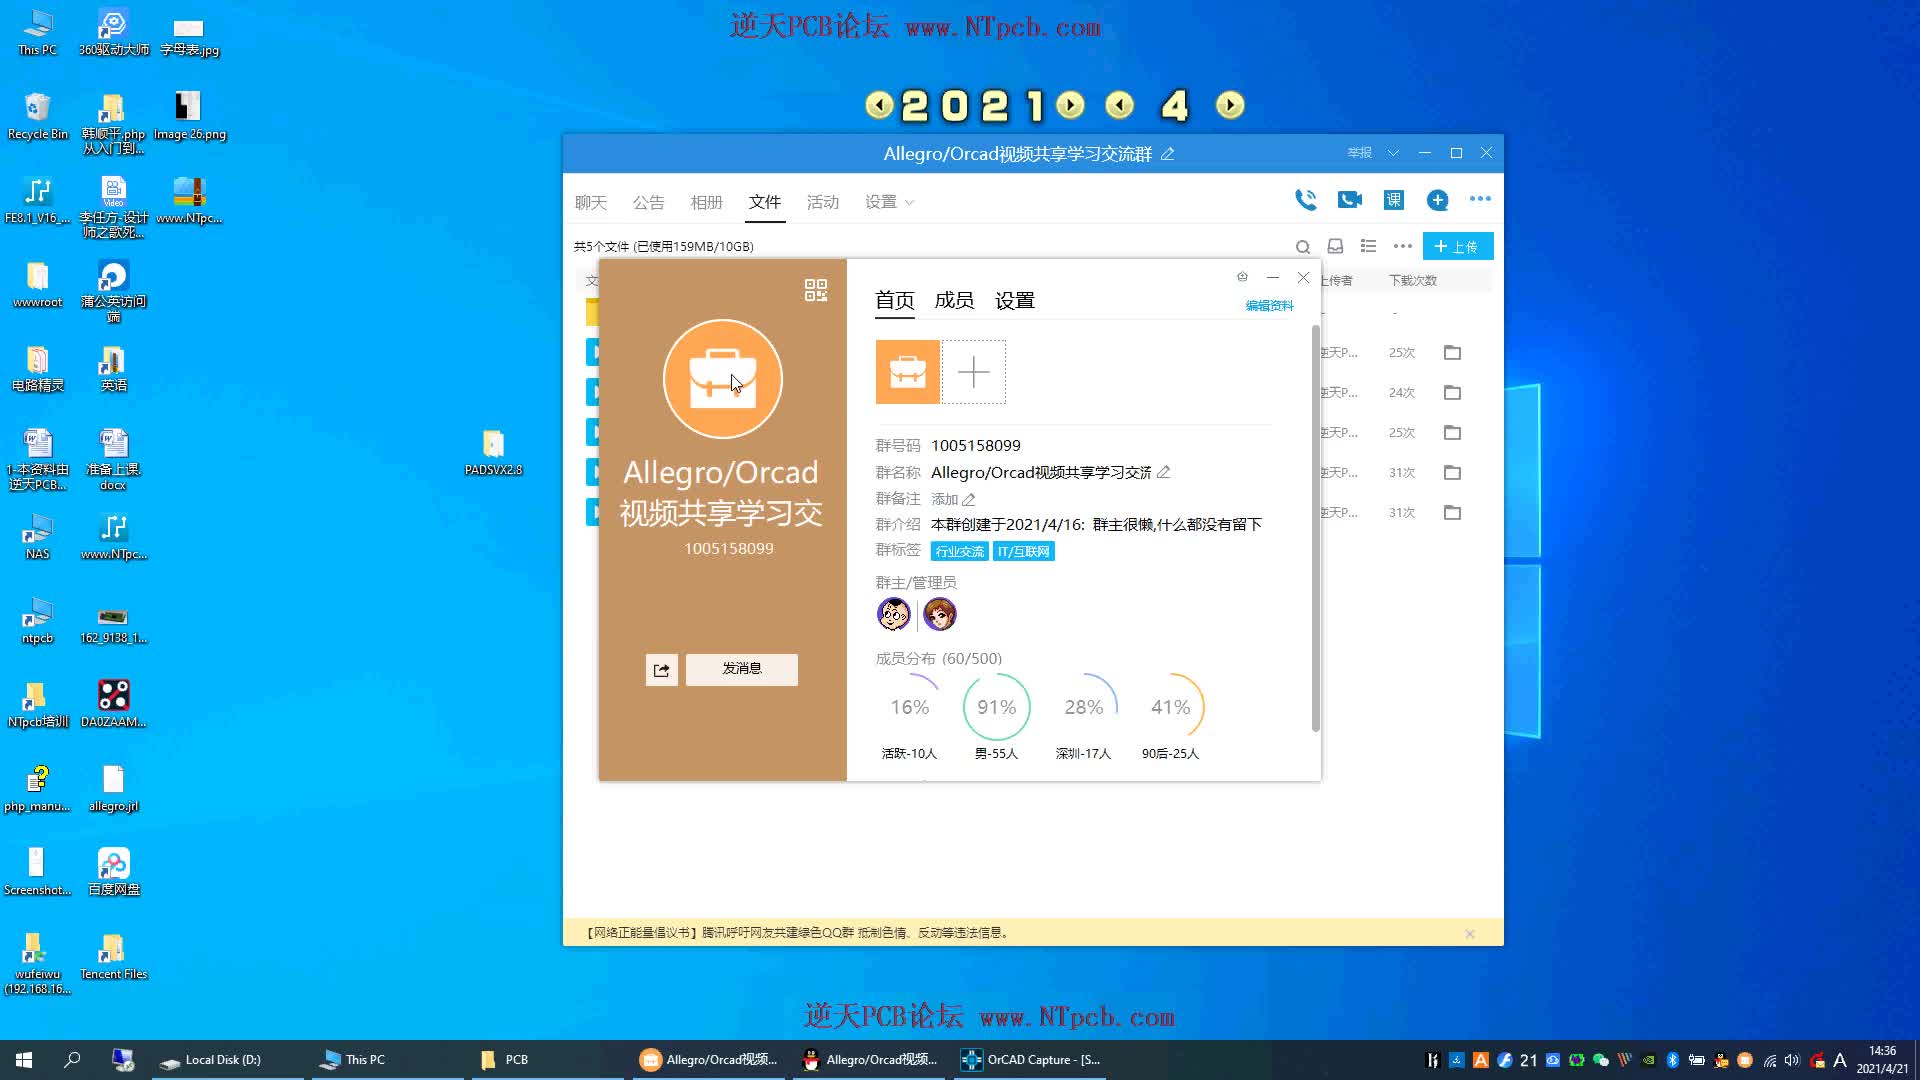The image size is (1920, 1080).
Task: Click the 41% post-90s members ring
Action: click(1170, 707)
